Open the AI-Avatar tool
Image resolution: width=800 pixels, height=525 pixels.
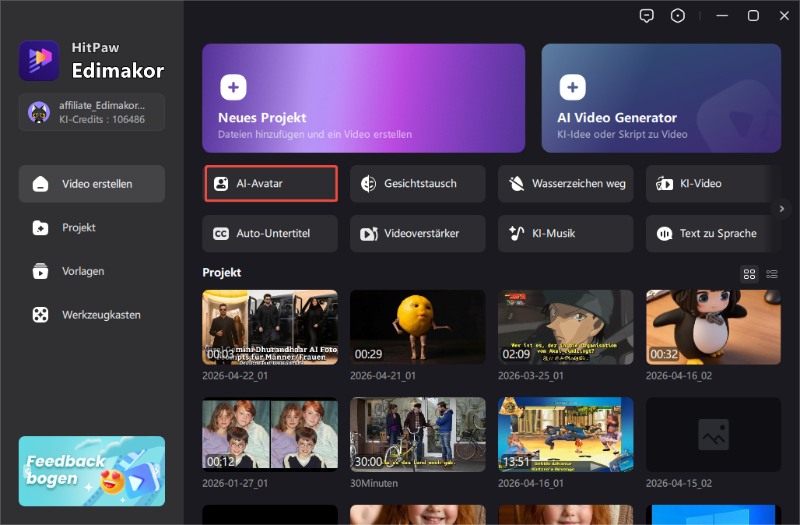271,184
